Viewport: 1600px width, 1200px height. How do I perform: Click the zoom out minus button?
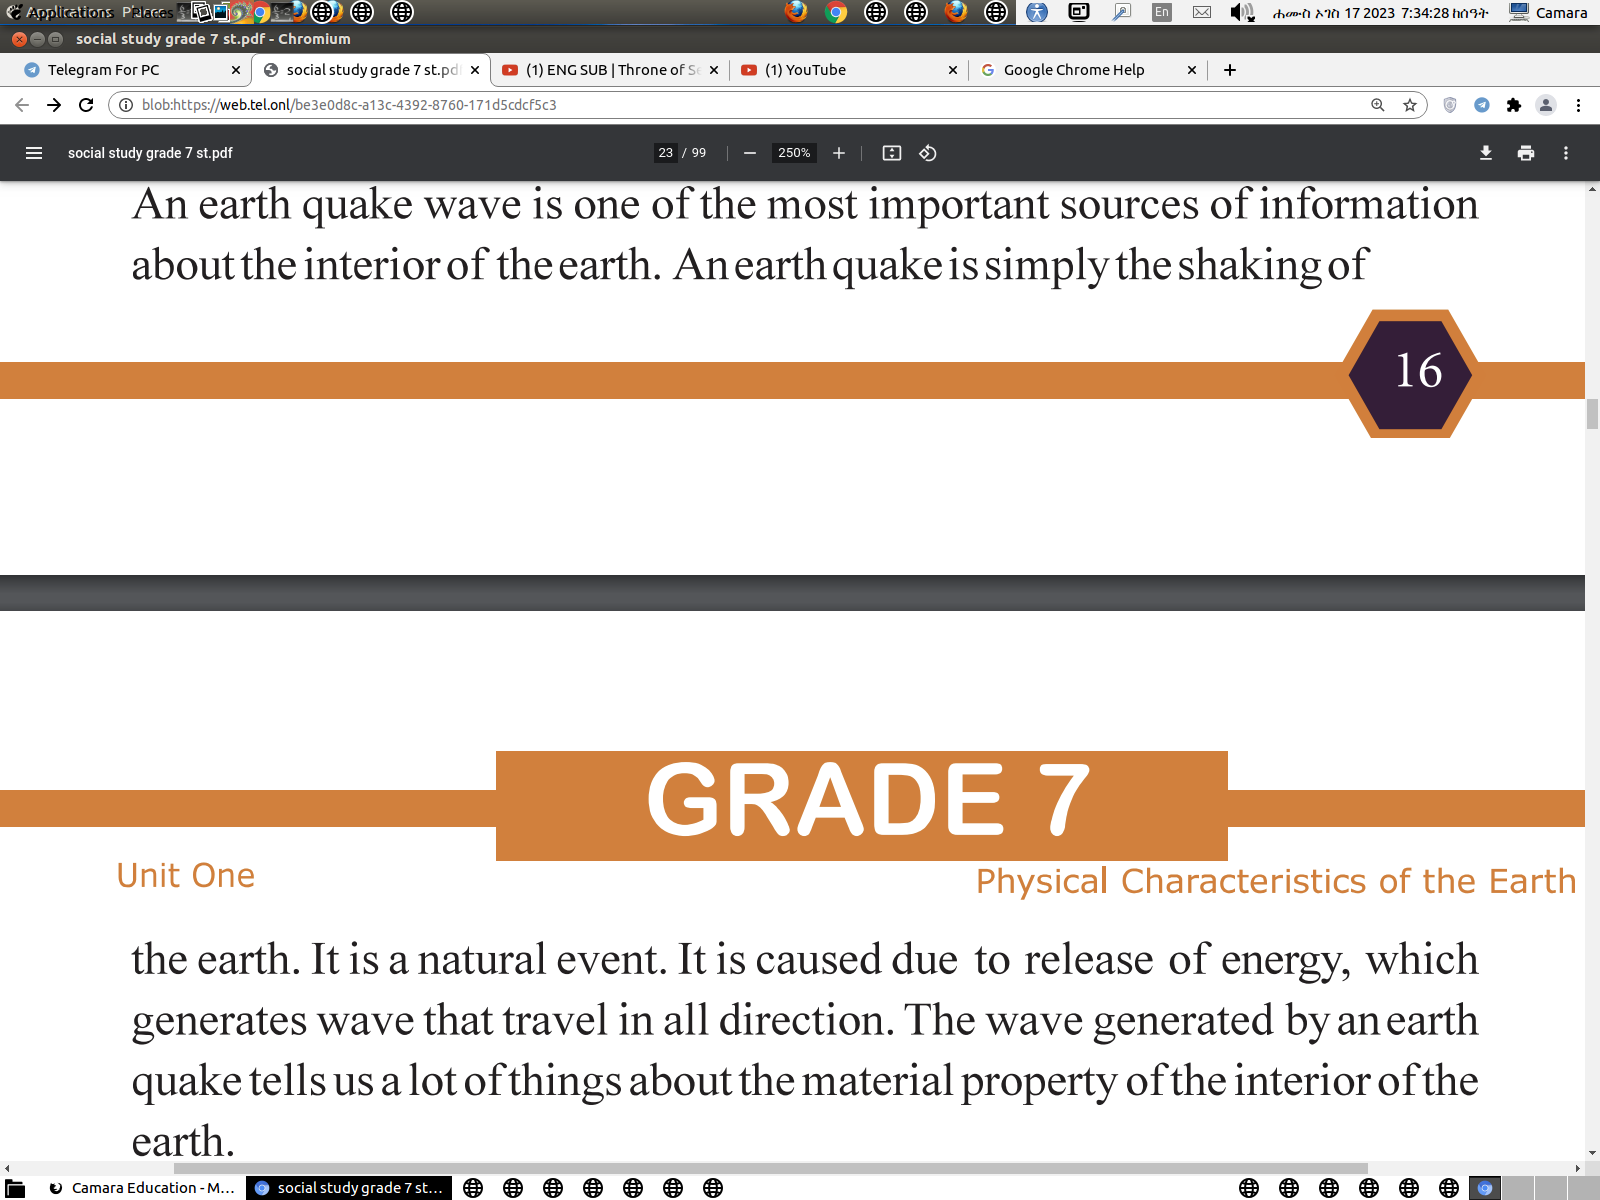(x=750, y=153)
